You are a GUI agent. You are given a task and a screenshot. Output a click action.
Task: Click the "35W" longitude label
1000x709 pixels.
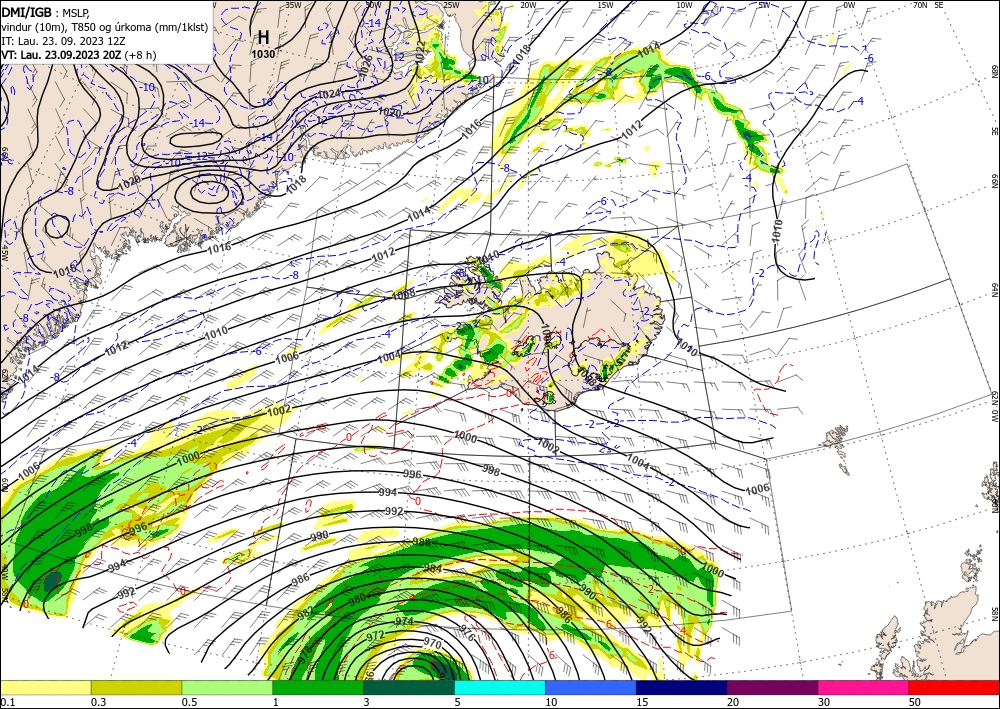pos(293,5)
